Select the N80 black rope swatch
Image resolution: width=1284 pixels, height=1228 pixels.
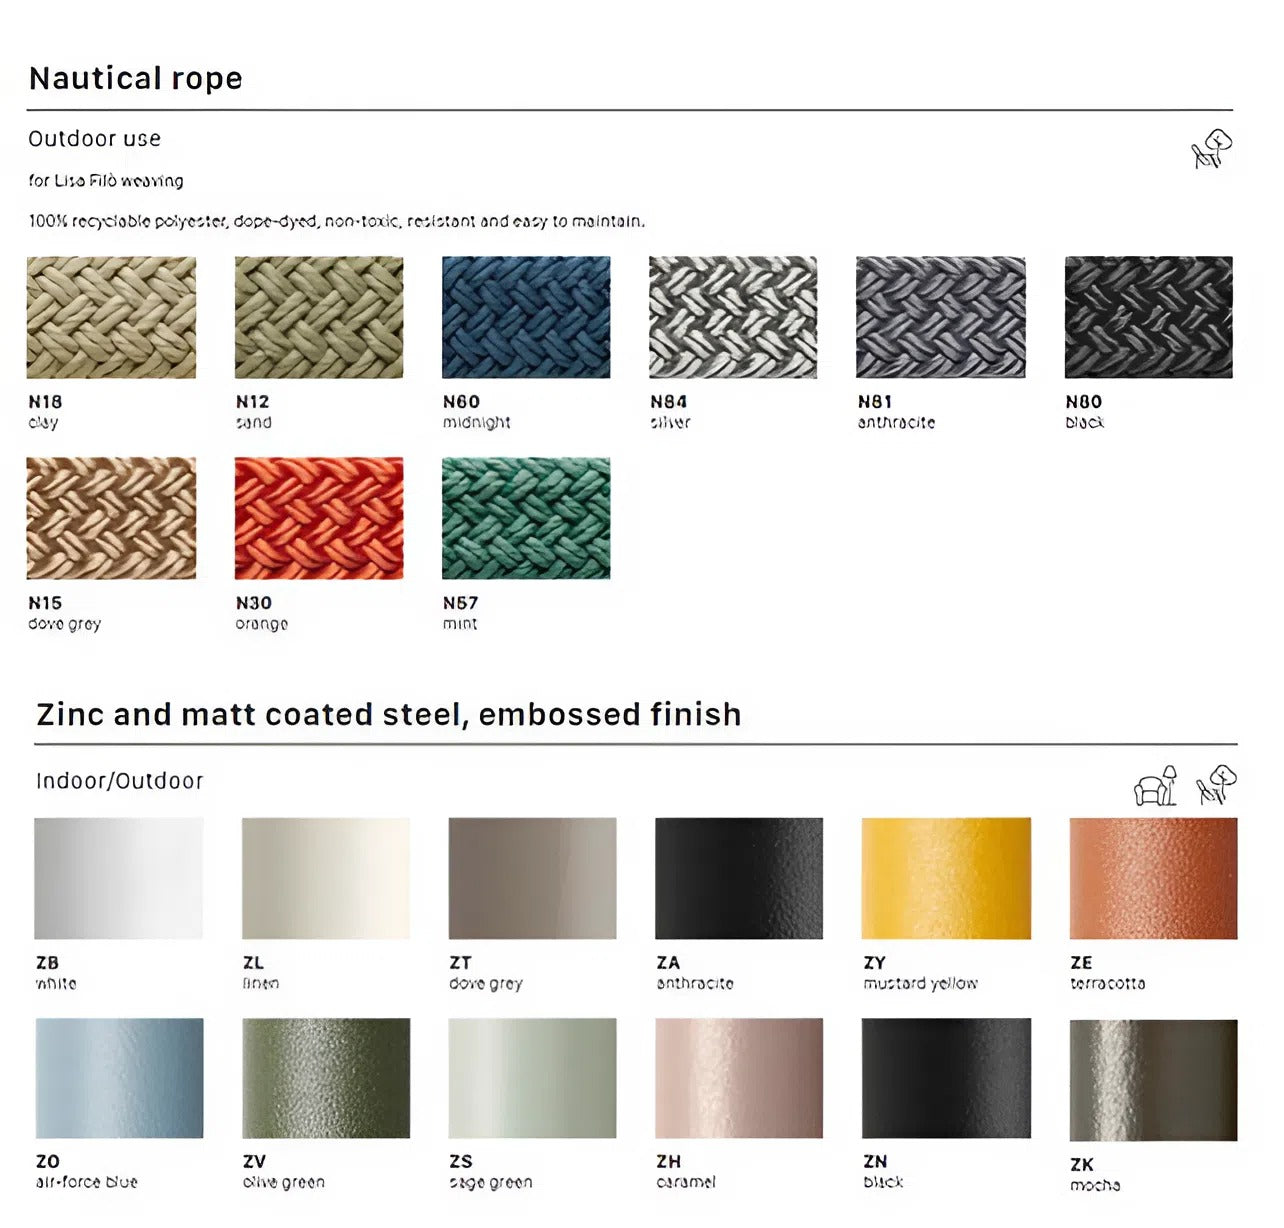[x=1148, y=317]
